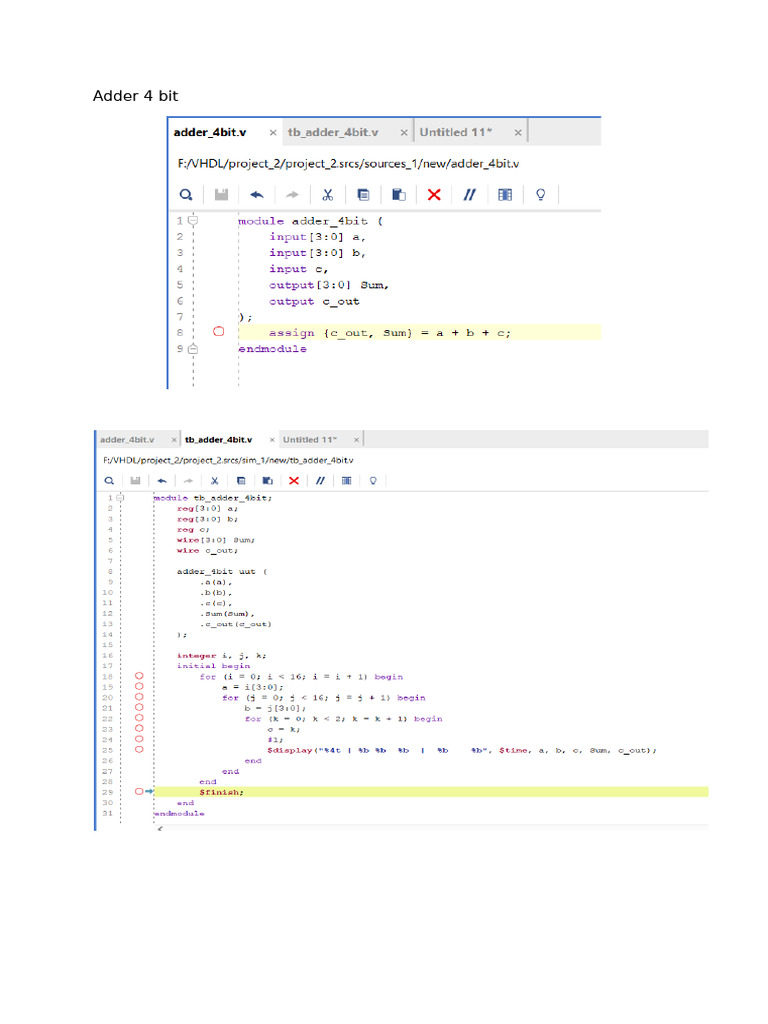Toggle breakpoint on testbench line 25 $display

point(139,749)
